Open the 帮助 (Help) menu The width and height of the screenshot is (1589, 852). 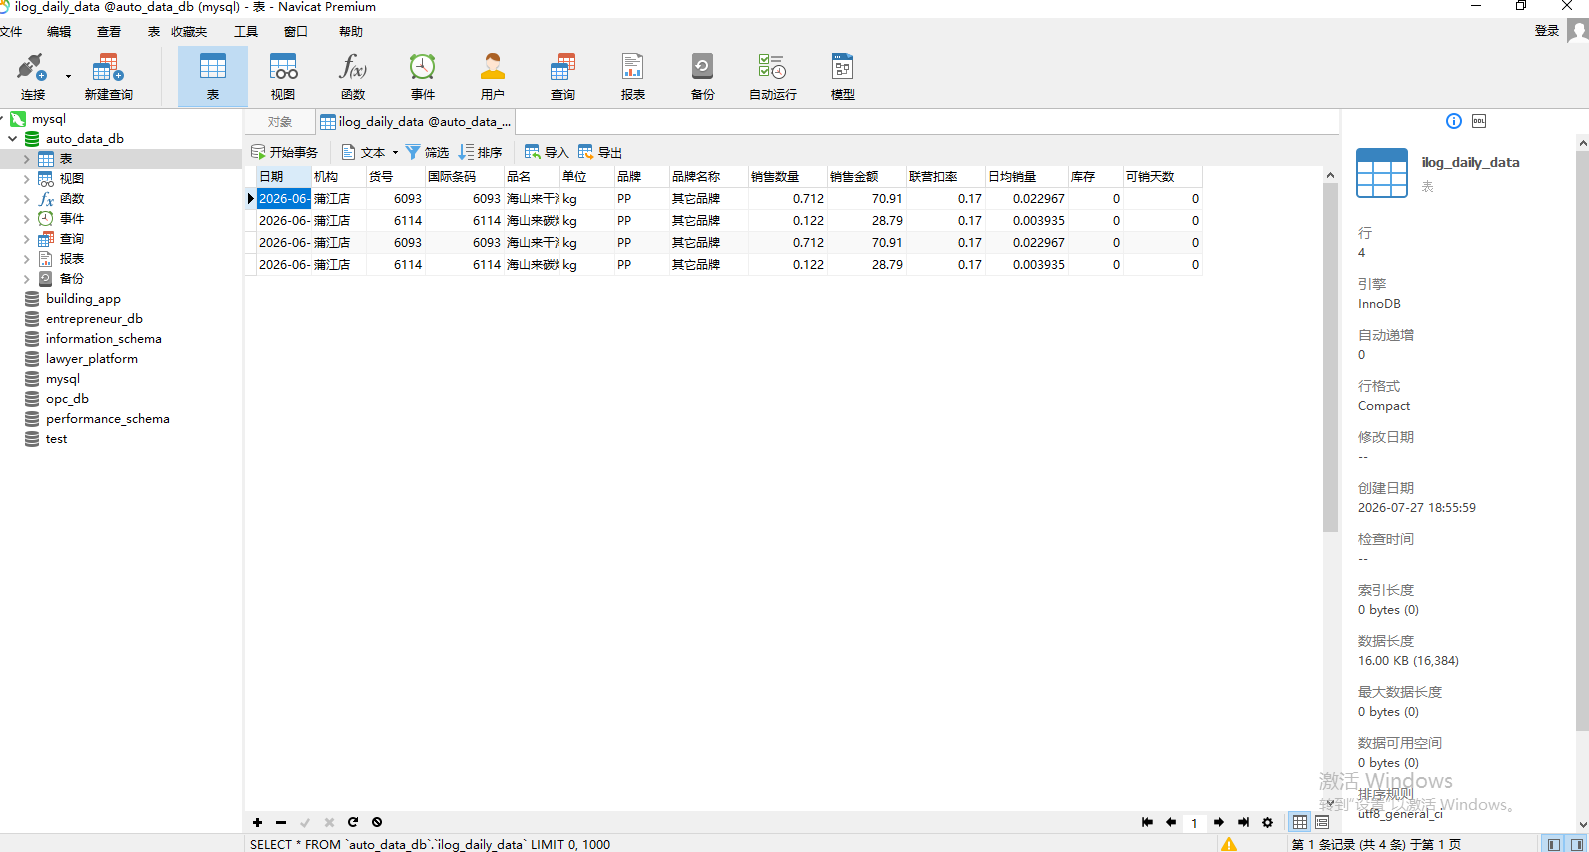point(351,32)
